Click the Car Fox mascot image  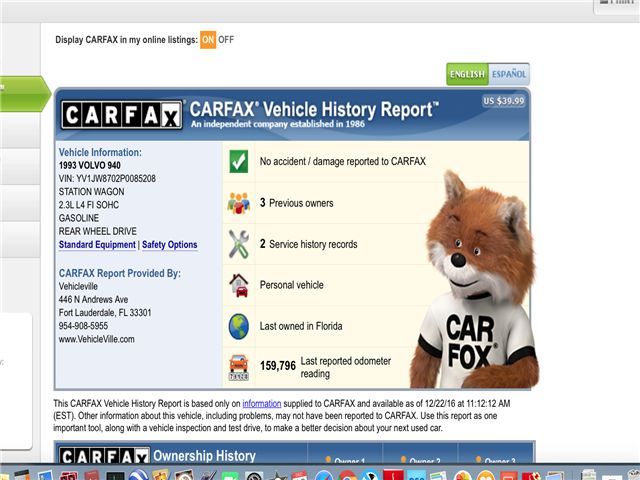pos(476,282)
